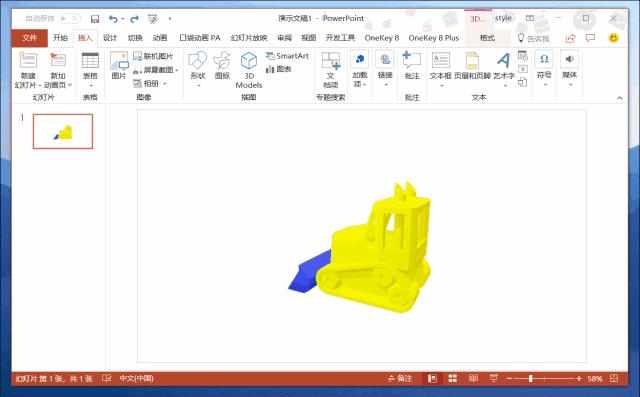The height and width of the screenshot is (397, 640).
Task: Switch to Normal view icon
Action: (x=432, y=378)
